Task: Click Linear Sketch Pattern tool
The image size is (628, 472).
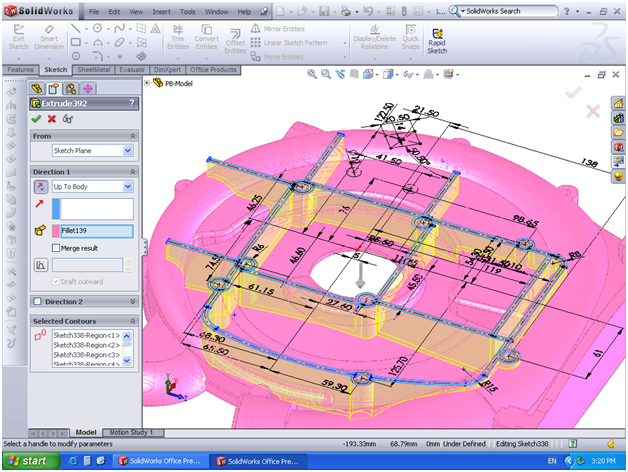Action: 289,42
